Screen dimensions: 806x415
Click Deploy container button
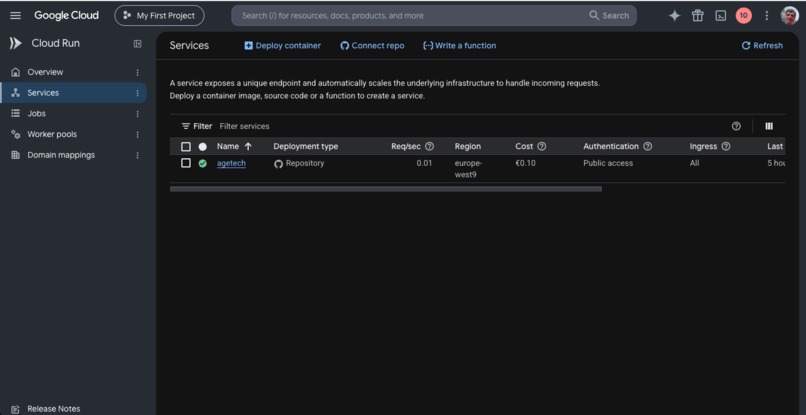click(282, 45)
